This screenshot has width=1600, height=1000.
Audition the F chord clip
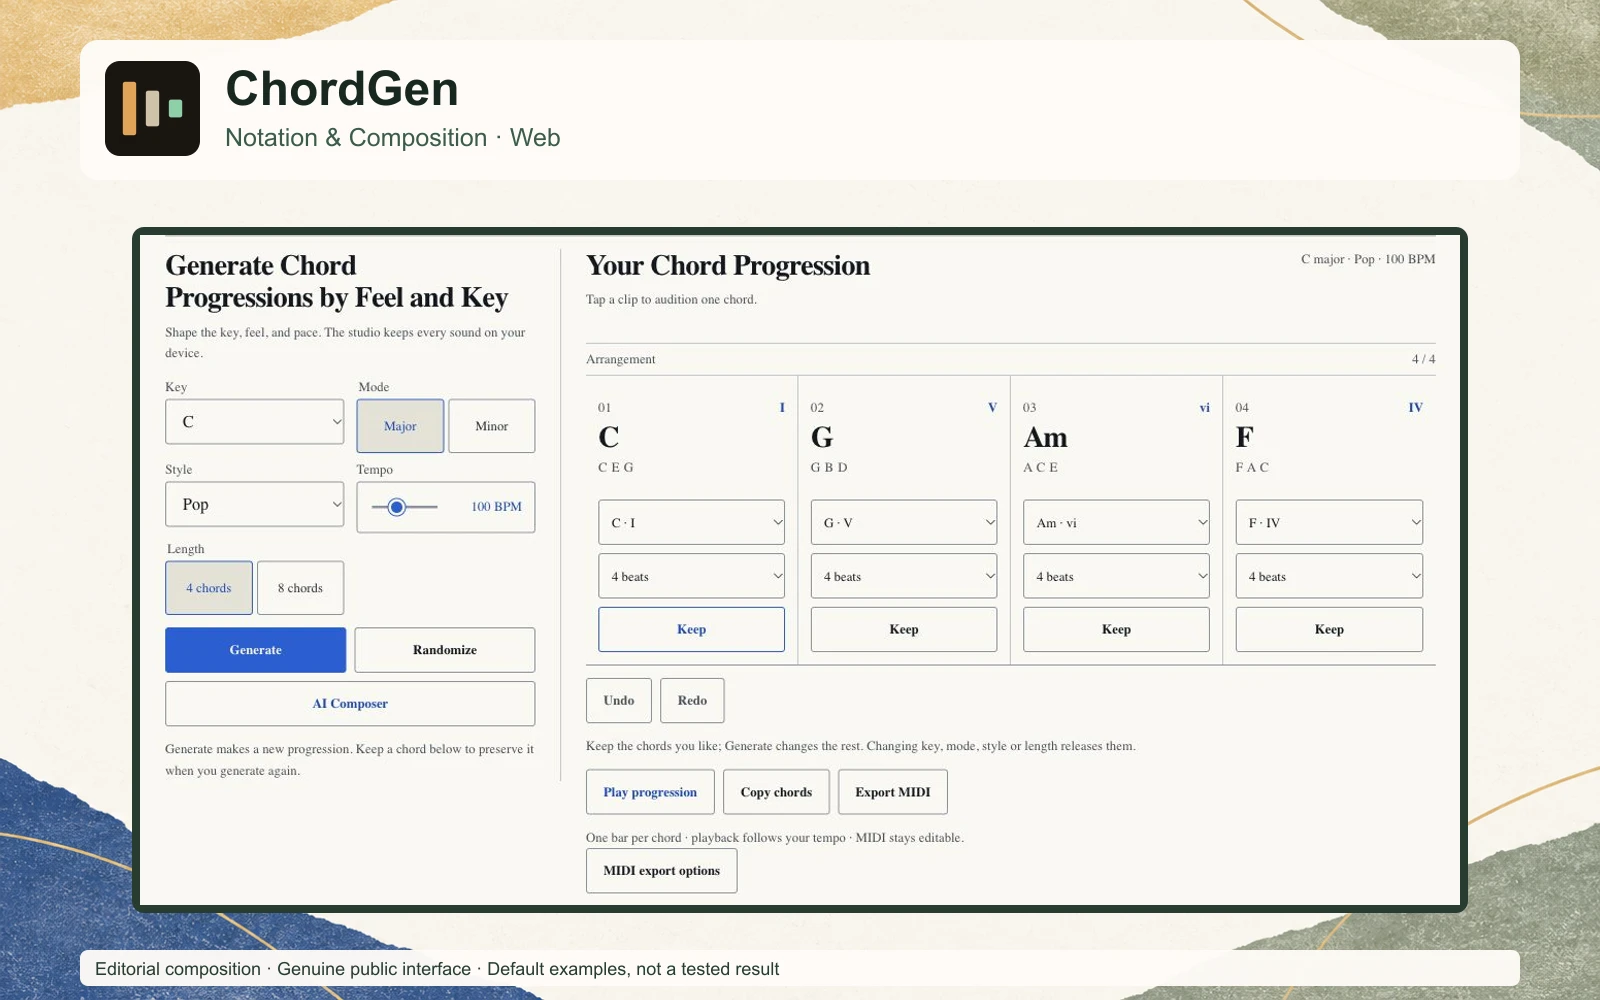tap(1329, 438)
